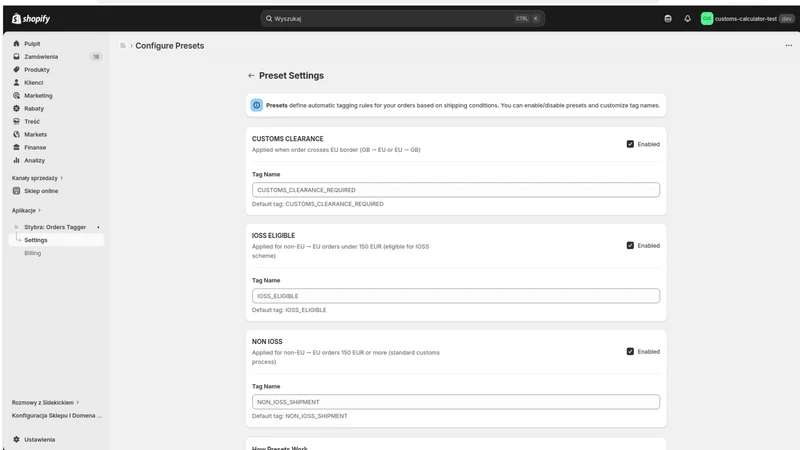Viewport: 800px width, 450px height.
Task: Click the Ustawienia gear icon
Action: 16,439
